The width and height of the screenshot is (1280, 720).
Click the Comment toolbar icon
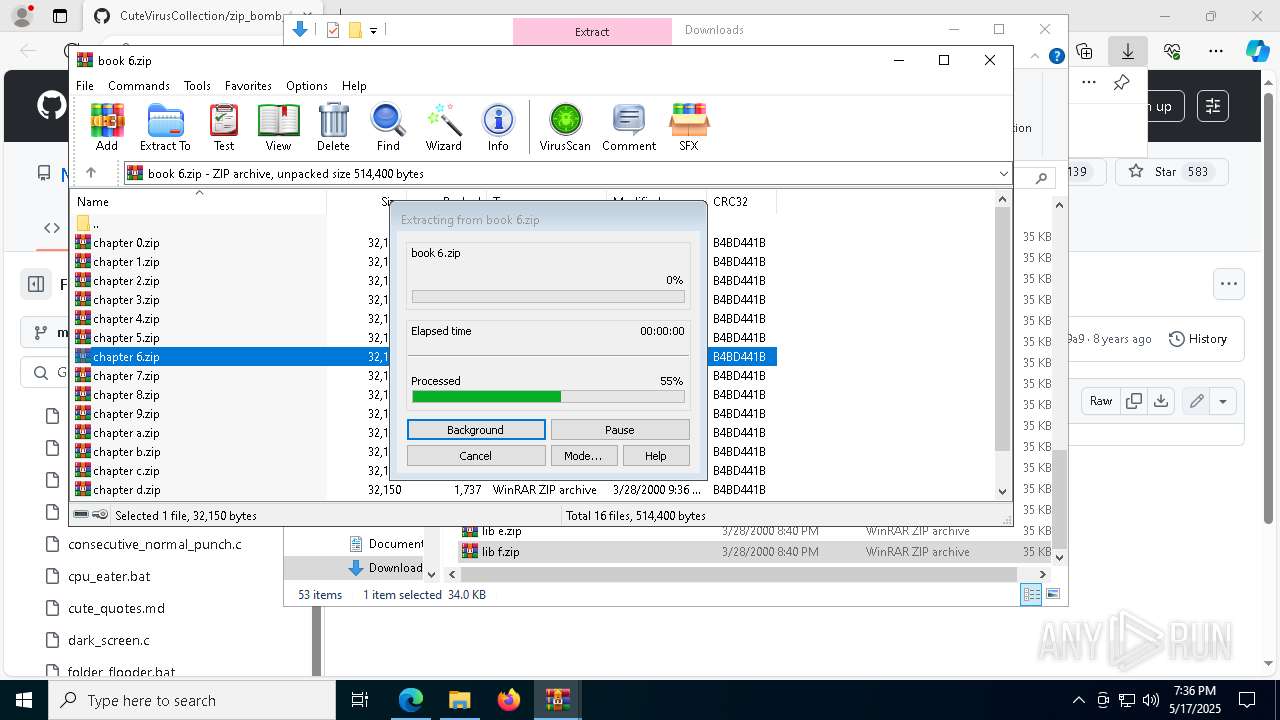coord(629,127)
